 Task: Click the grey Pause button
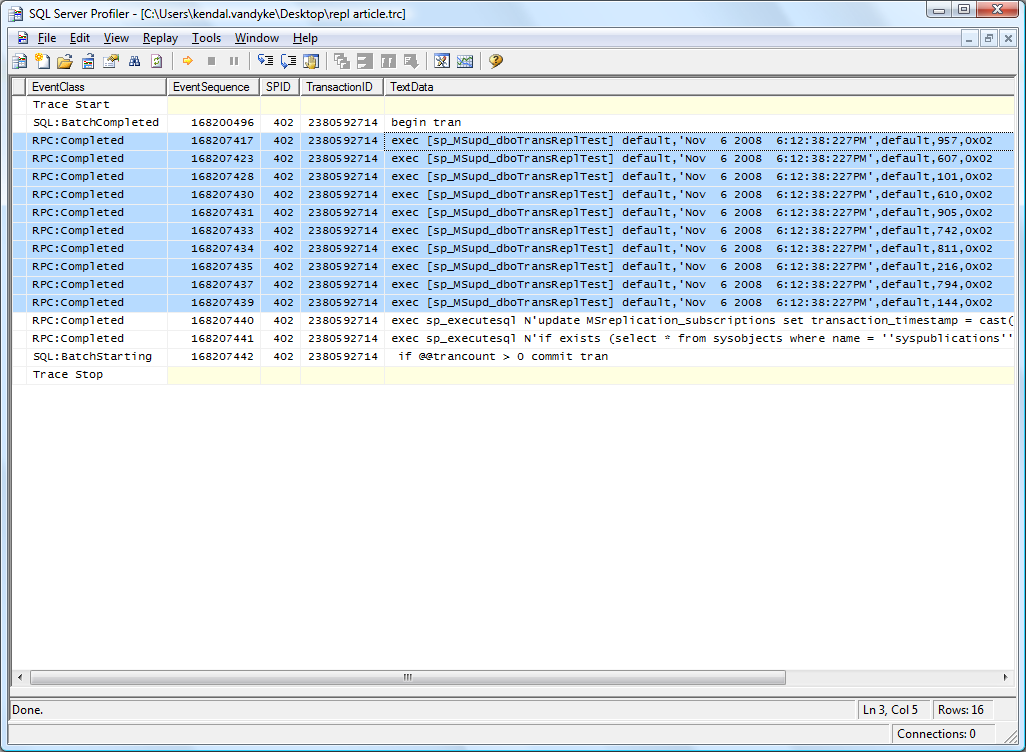[x=234, y=62]
